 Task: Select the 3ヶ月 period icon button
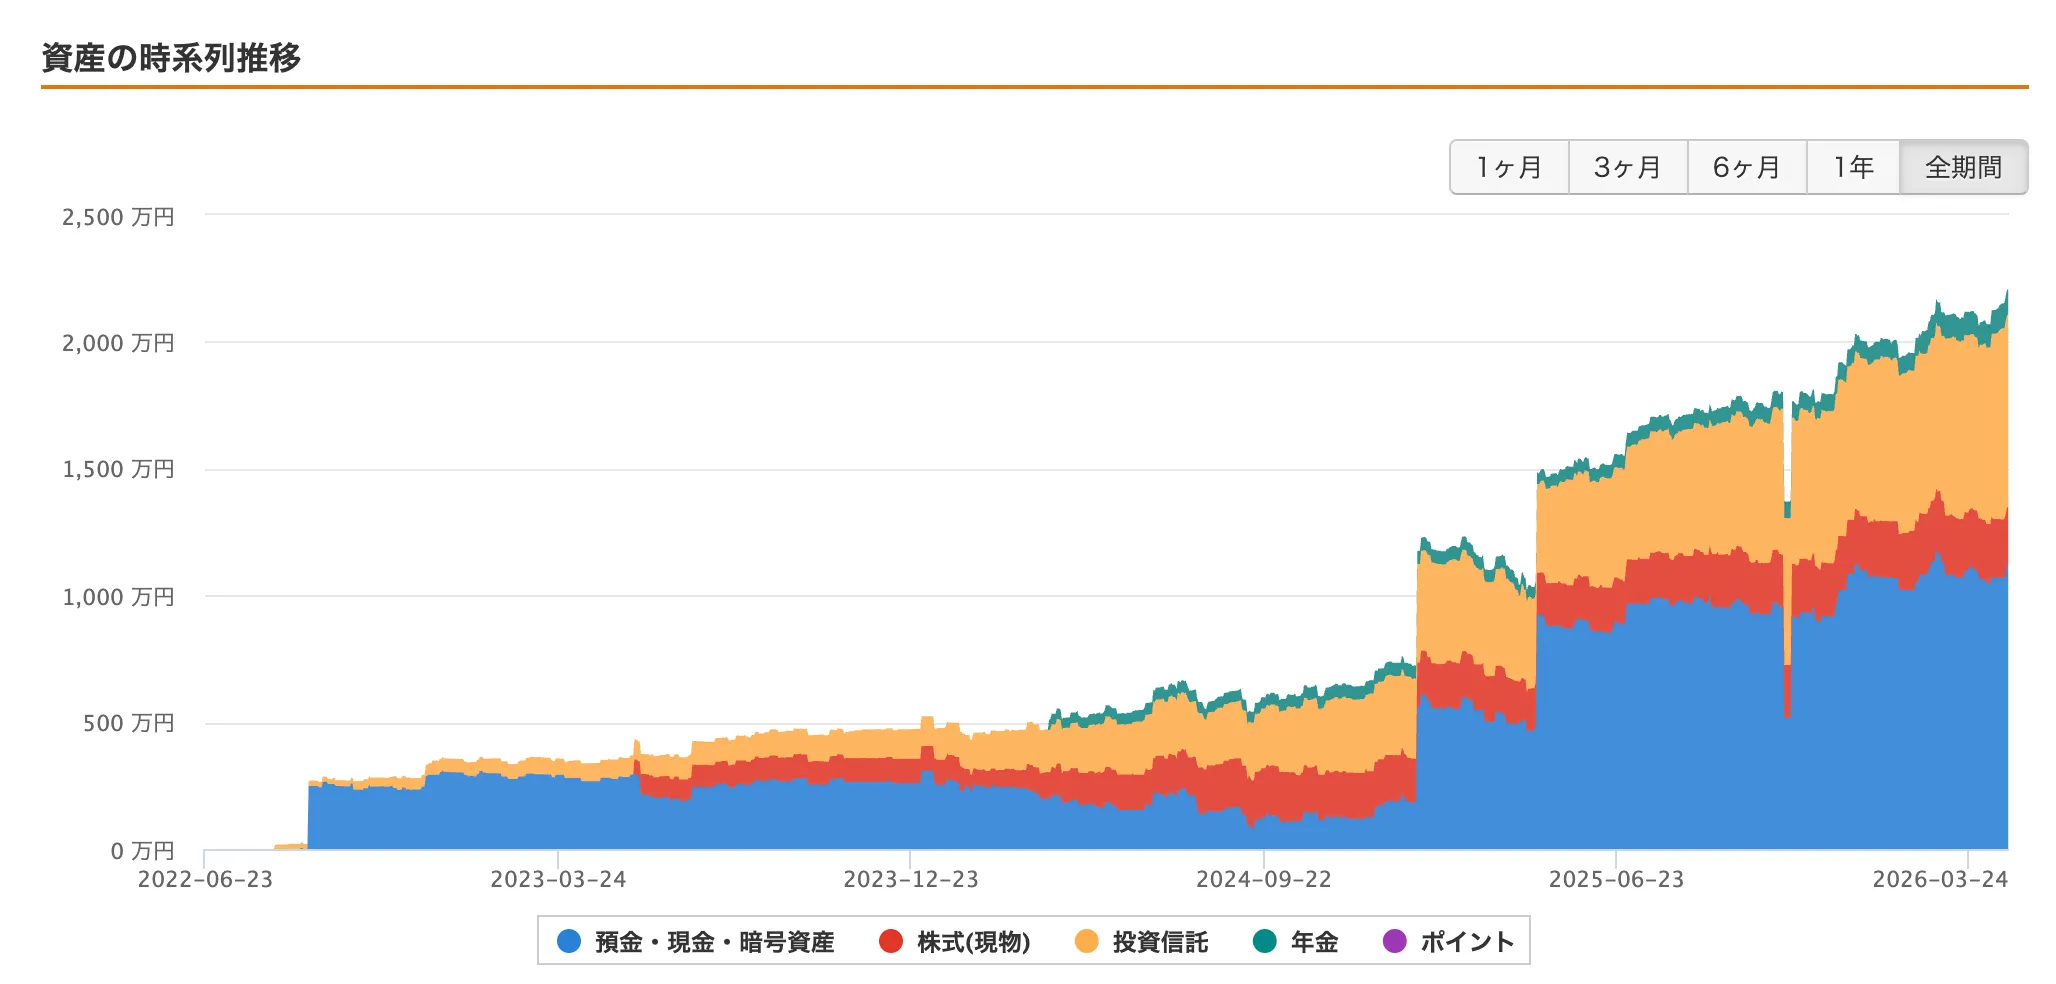point(1626,167)
